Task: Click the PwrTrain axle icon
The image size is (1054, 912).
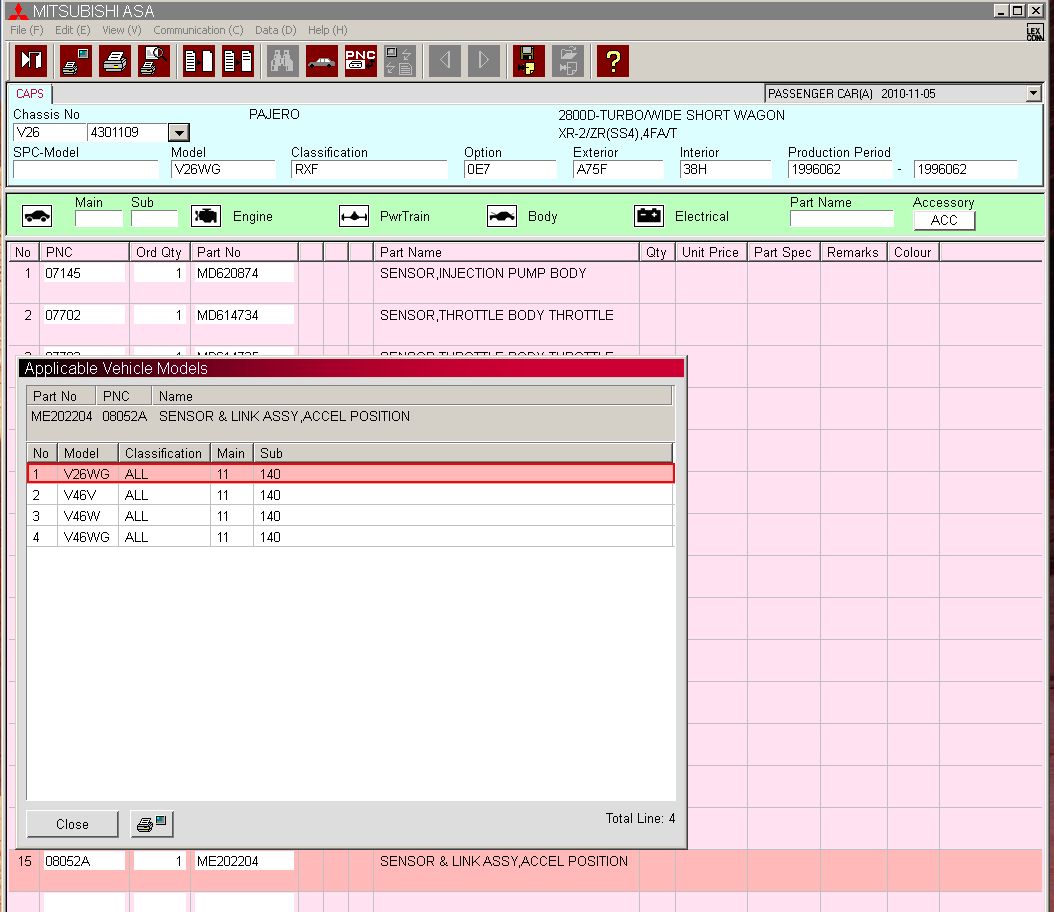Action: coord(354,216)
